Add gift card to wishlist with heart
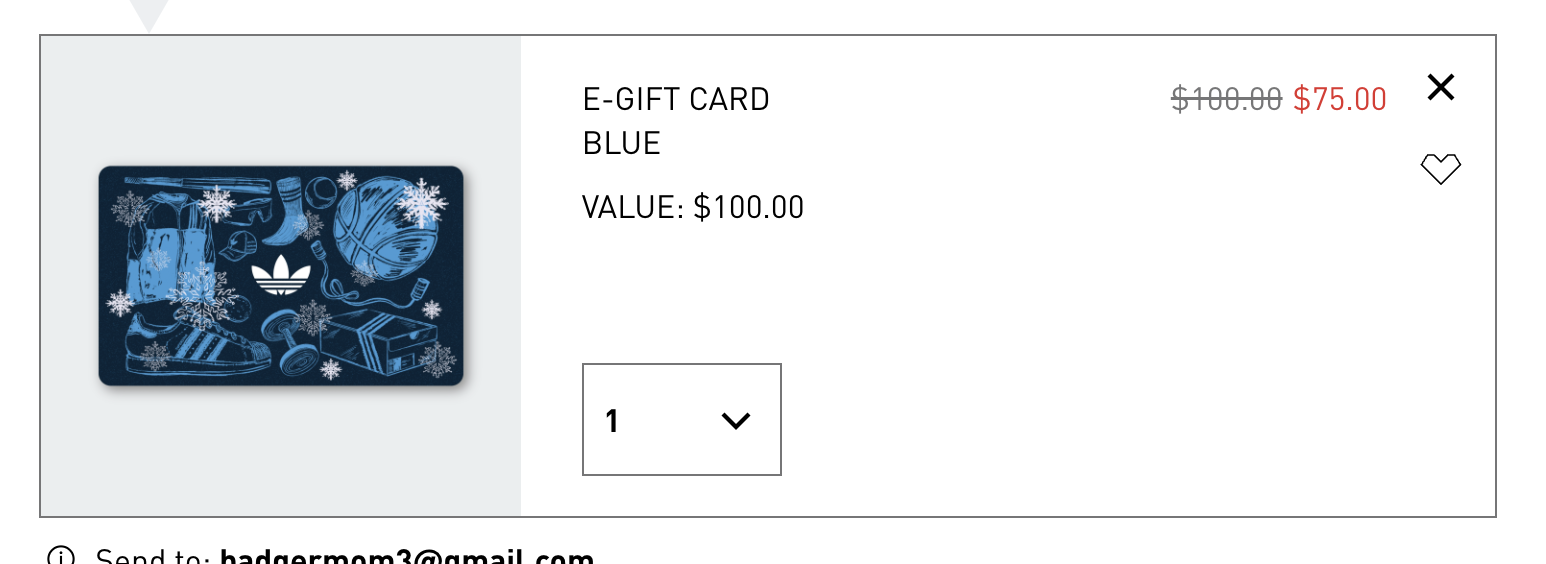This screenshot has height=564, width=1546. (1440, 169)
